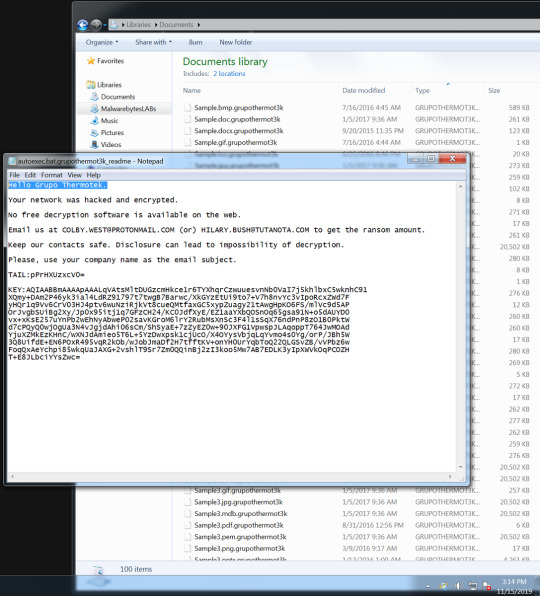Click the Pictures library icon
Screen dimensions: 540x596
pyautogui.click(x=95, y=133)
